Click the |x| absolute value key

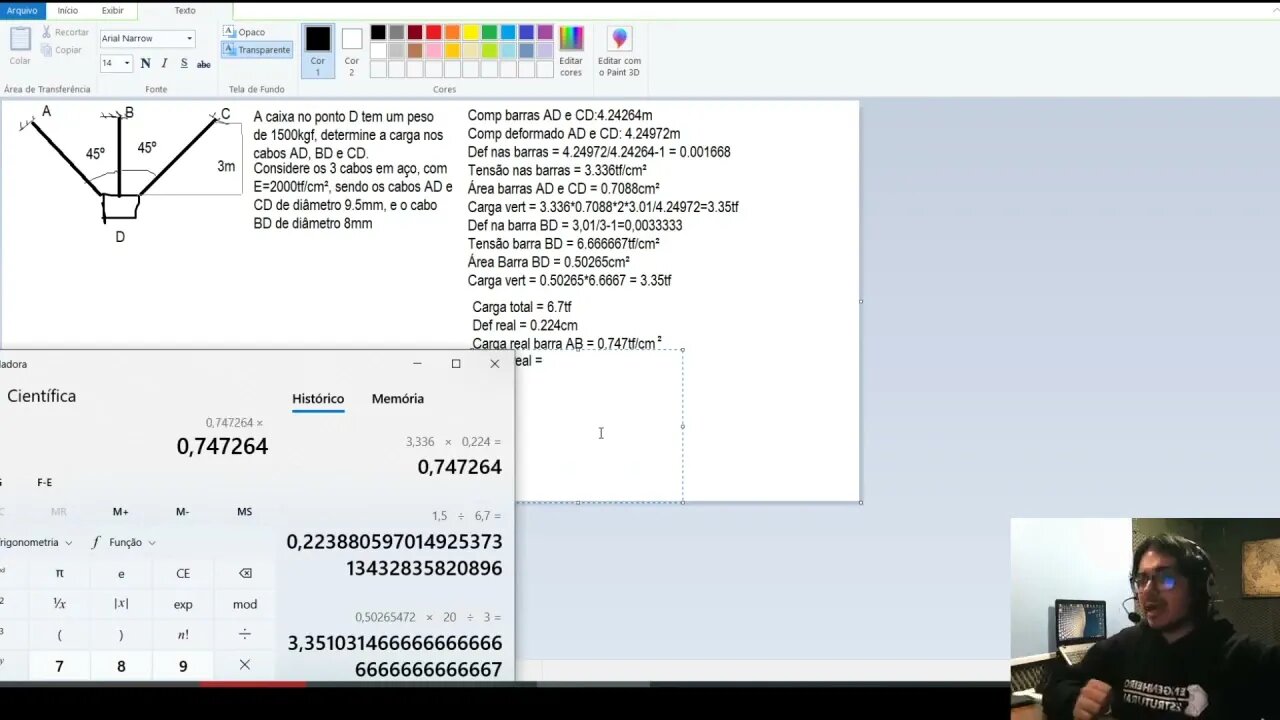pyautogui.click(x=121, y=604)
